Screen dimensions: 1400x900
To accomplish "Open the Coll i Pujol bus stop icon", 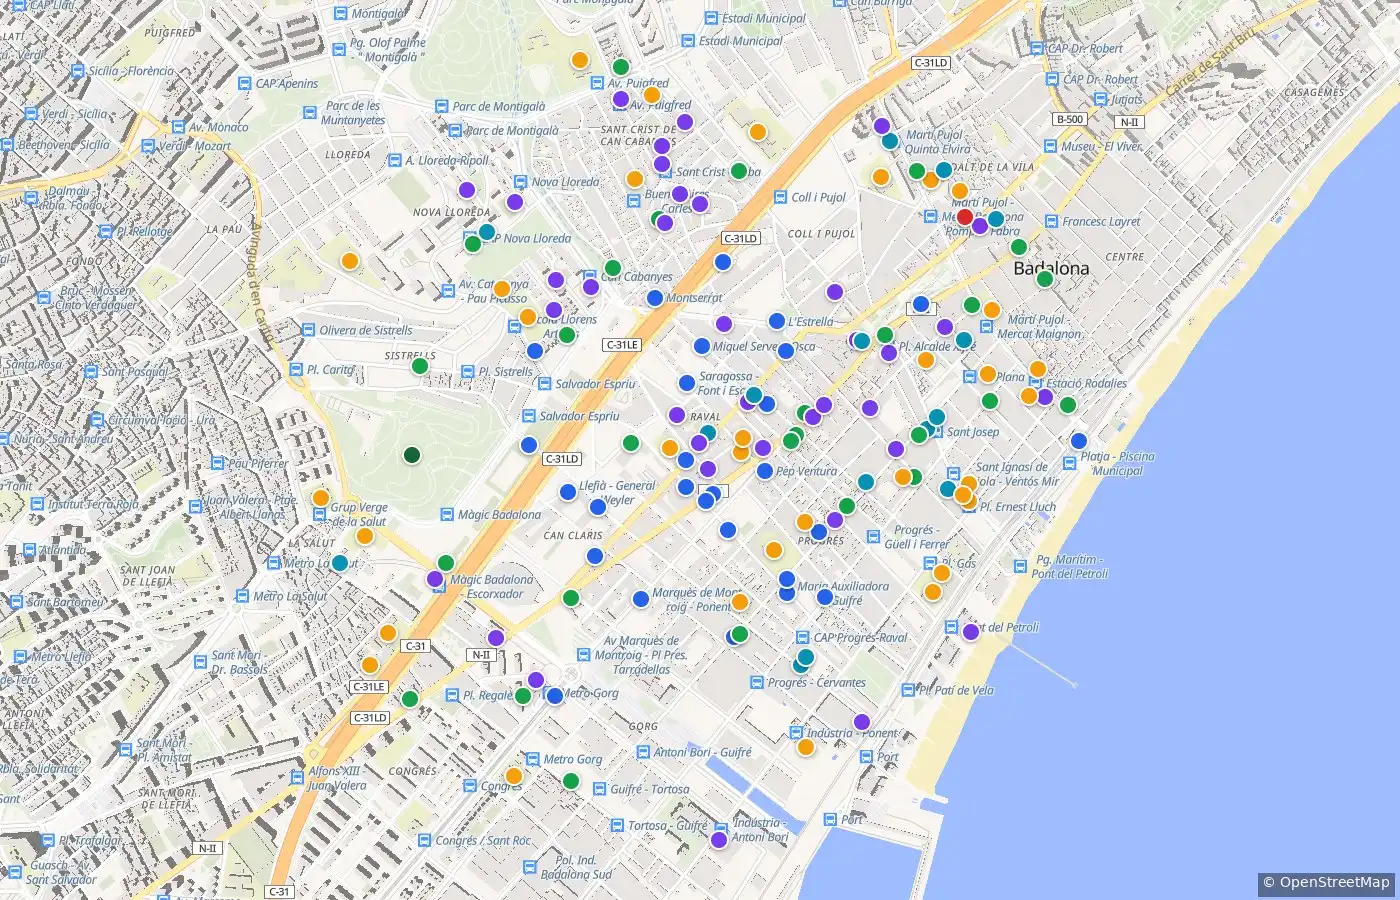I will tap(781, 198).
